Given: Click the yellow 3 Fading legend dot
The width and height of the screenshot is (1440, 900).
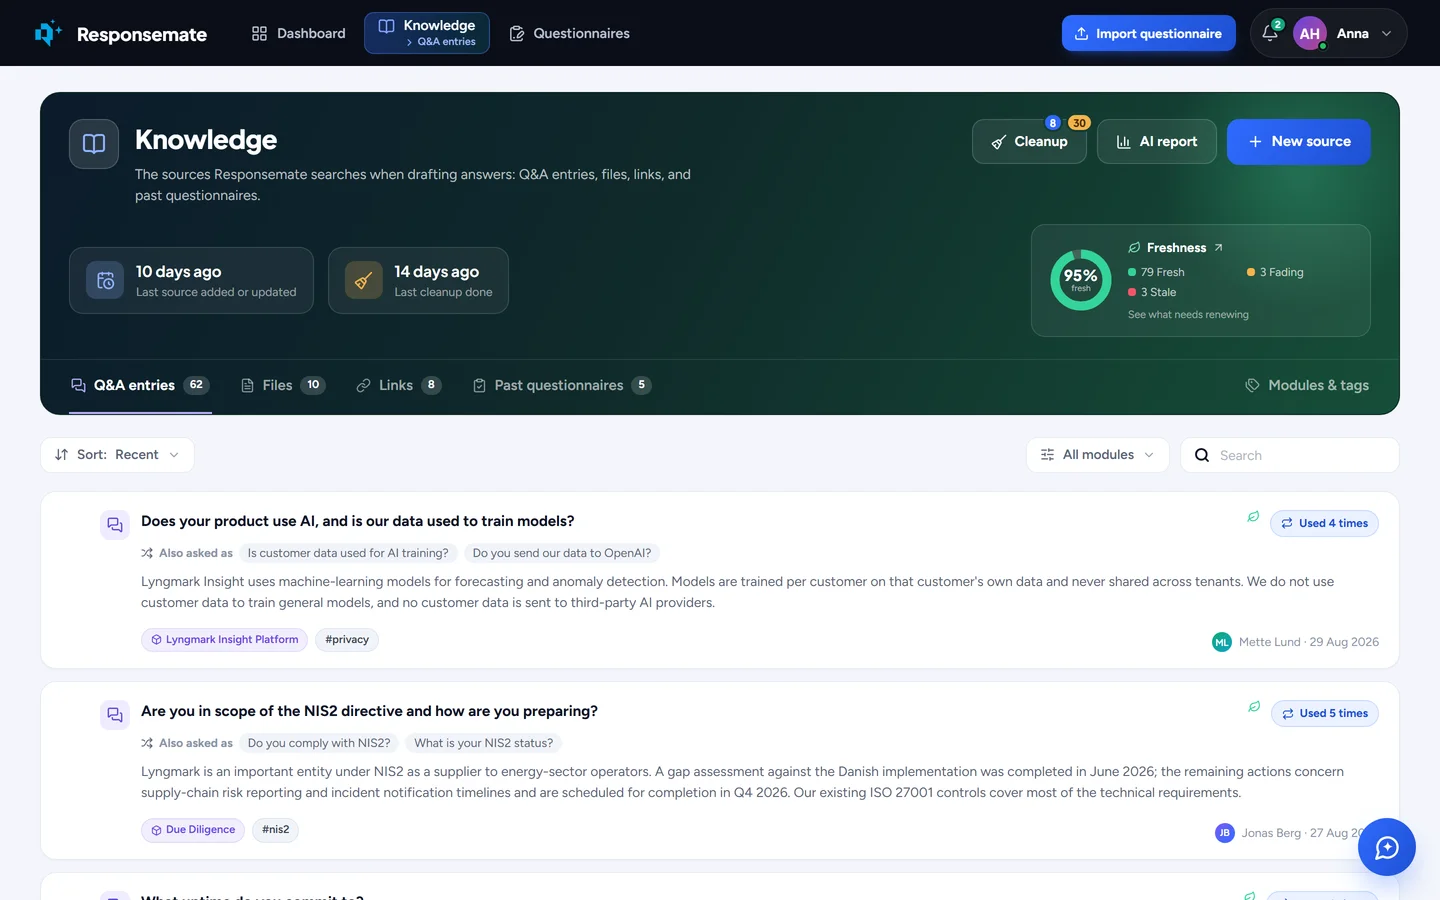Looking at the screenshot, I should pos(1250,272).
